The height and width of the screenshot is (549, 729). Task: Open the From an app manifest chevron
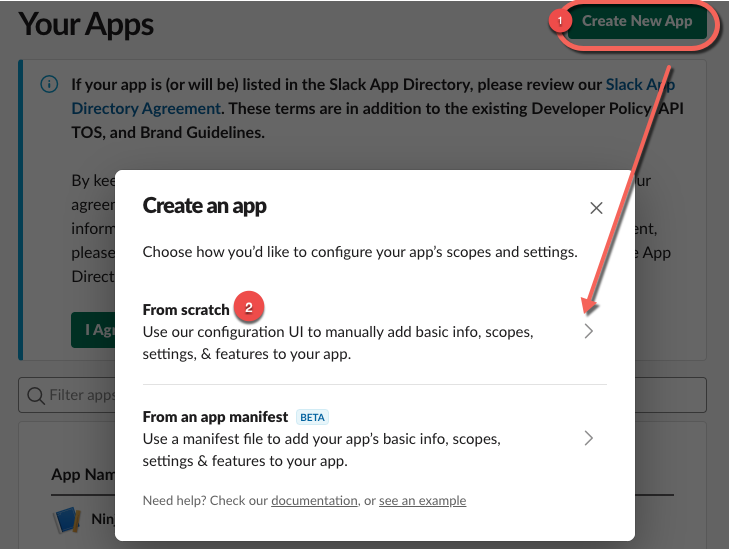tap(589, 438)
